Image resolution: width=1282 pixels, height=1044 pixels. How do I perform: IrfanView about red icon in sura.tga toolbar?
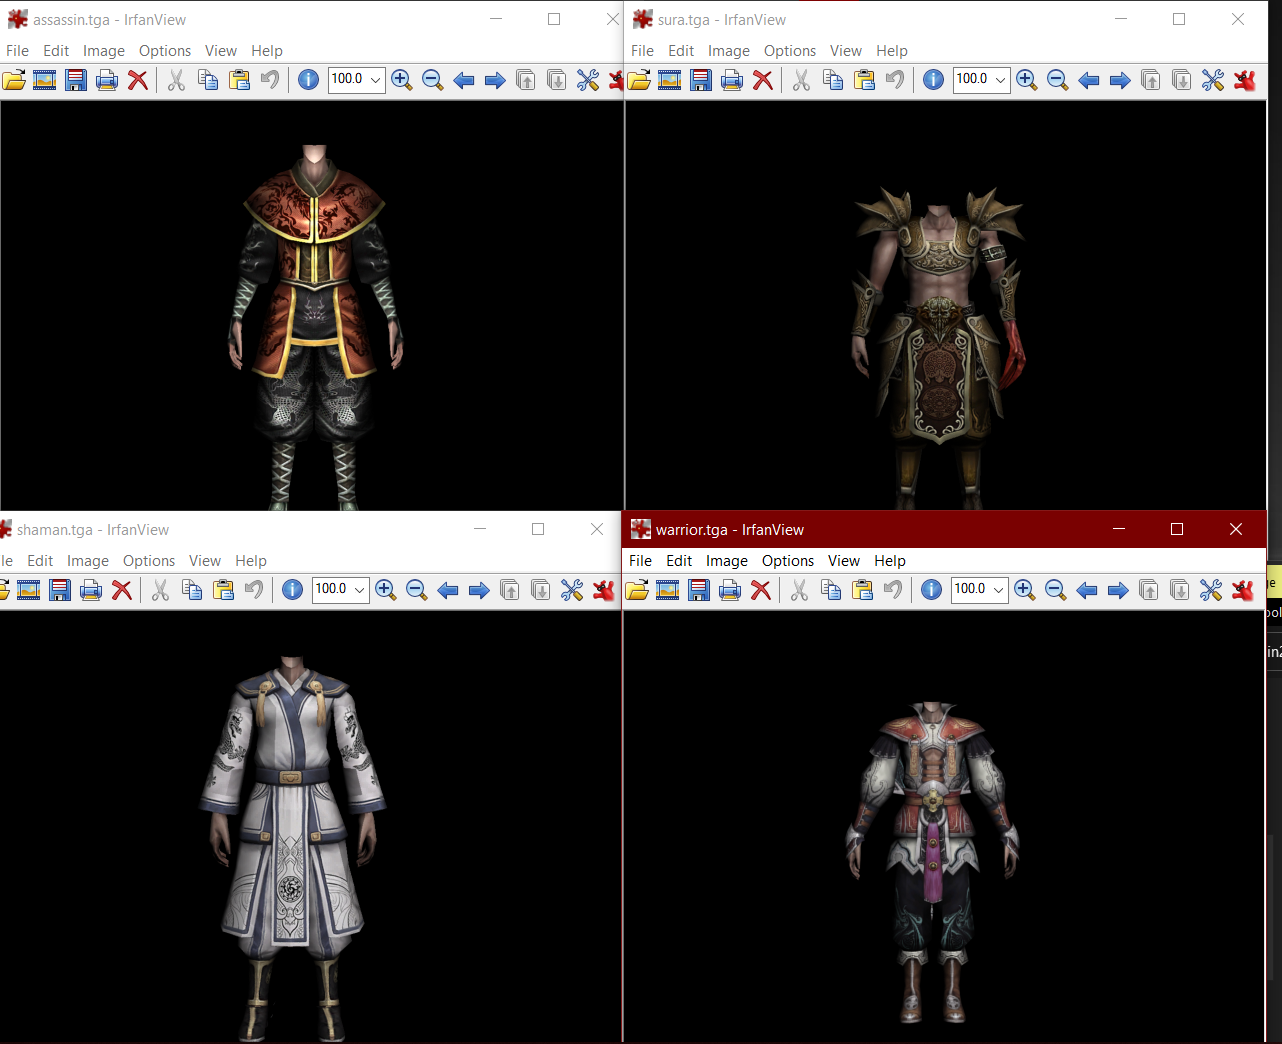(x=1245, y=80)
